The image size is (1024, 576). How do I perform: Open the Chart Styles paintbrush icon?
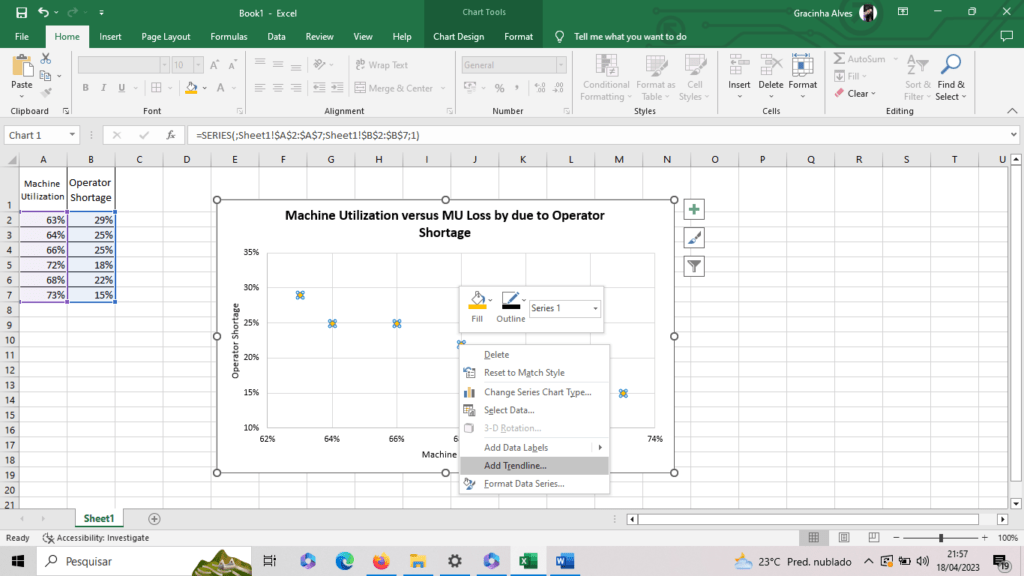[x=694, y=238]
